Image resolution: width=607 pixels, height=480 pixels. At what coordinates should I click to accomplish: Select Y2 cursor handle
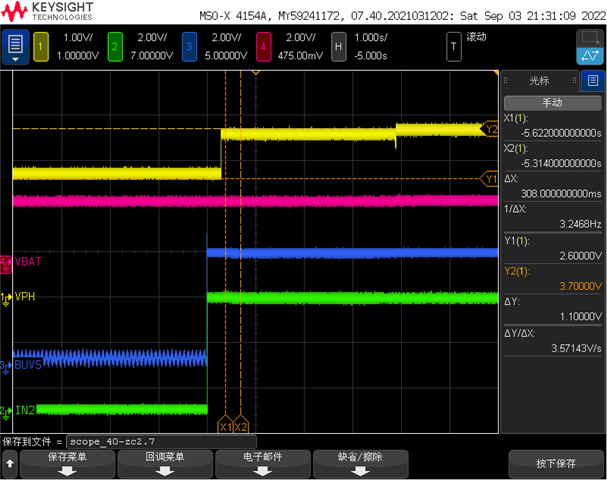(489, 129)
